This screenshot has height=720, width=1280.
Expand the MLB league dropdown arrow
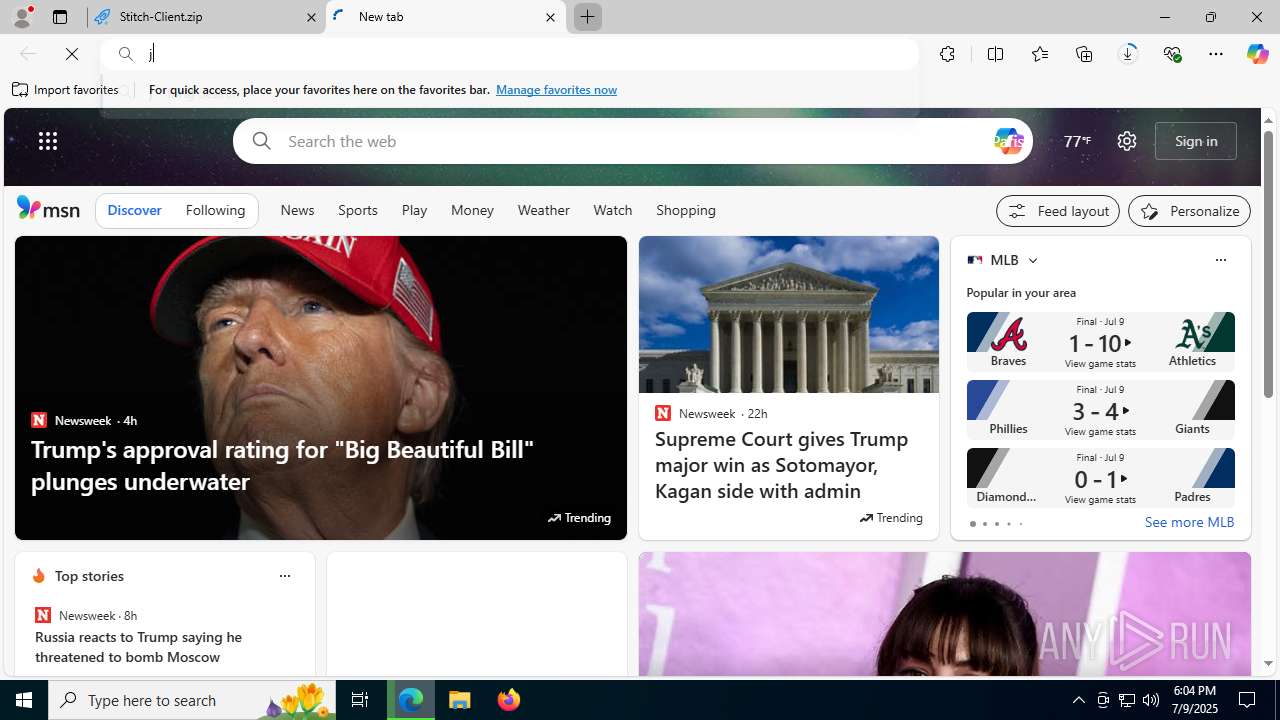click(1032, 260)
